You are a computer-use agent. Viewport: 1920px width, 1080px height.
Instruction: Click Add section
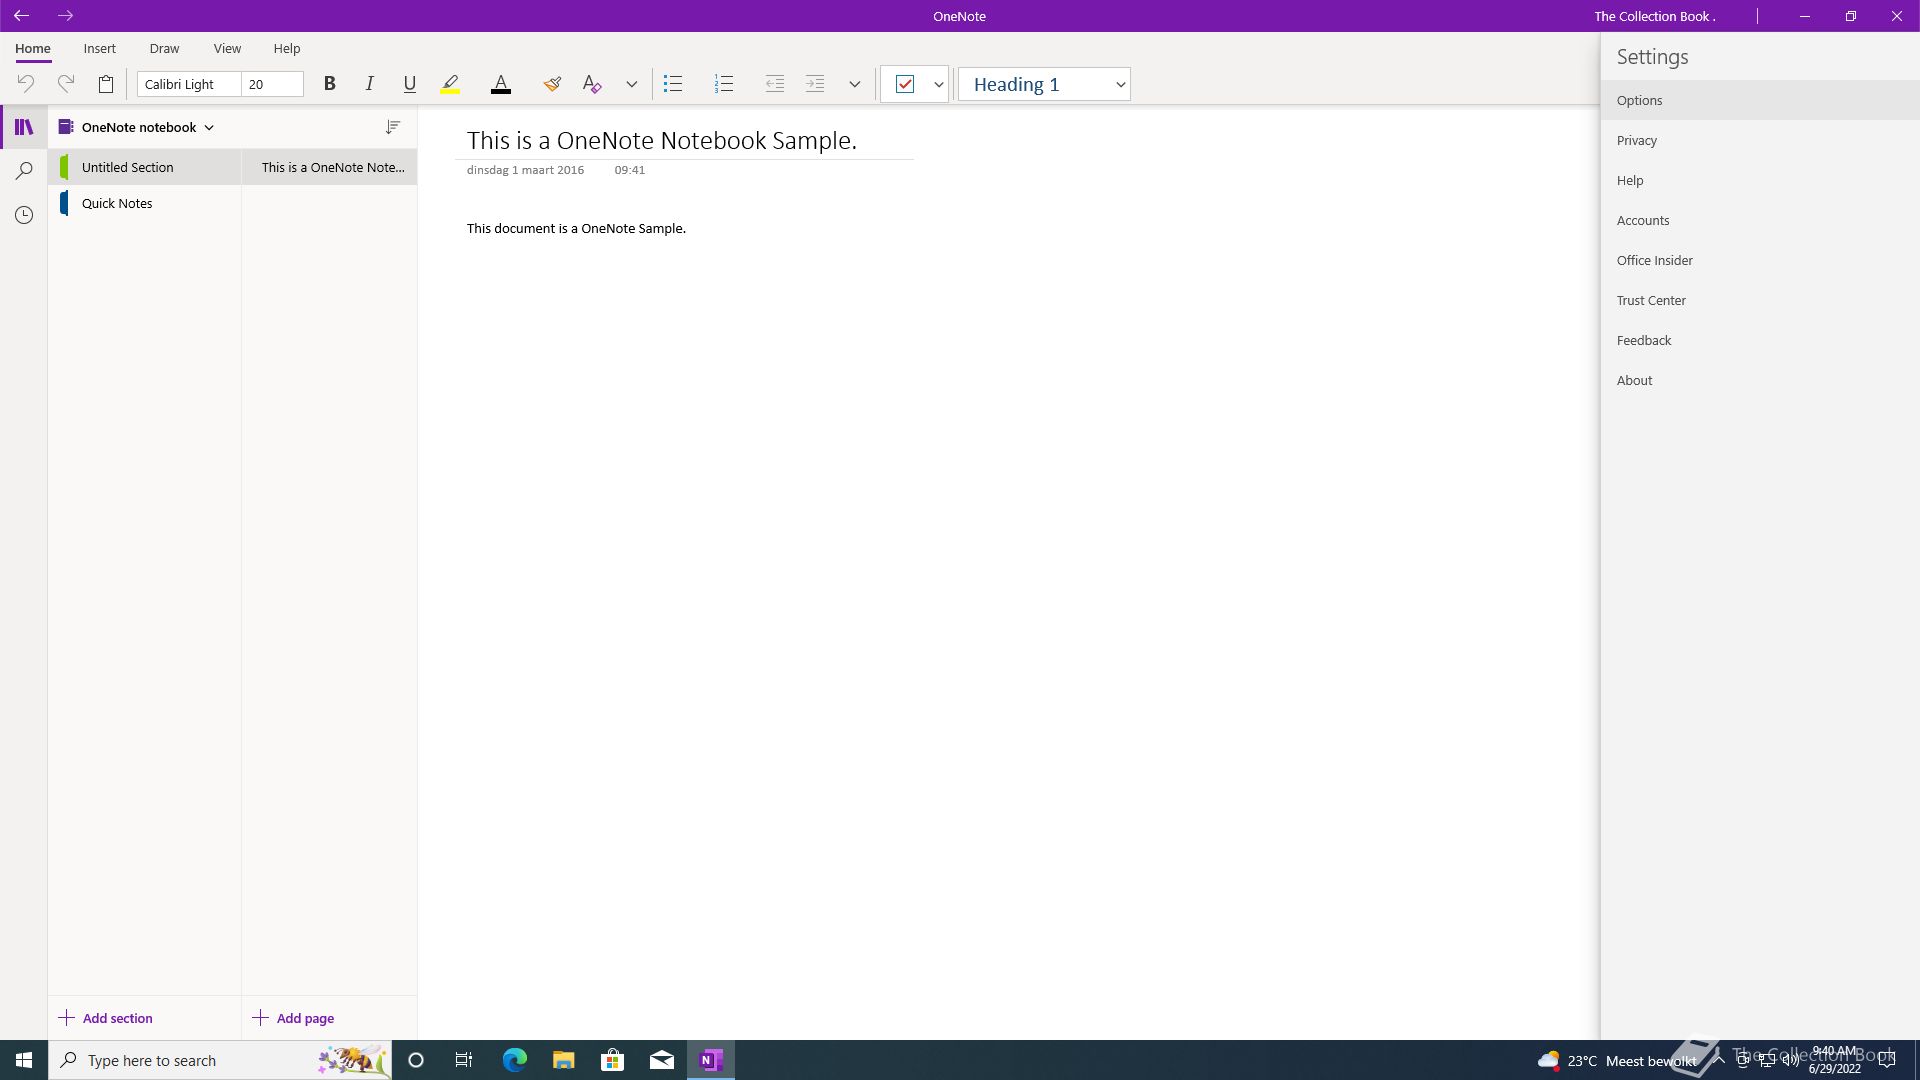pos(106,1018)
